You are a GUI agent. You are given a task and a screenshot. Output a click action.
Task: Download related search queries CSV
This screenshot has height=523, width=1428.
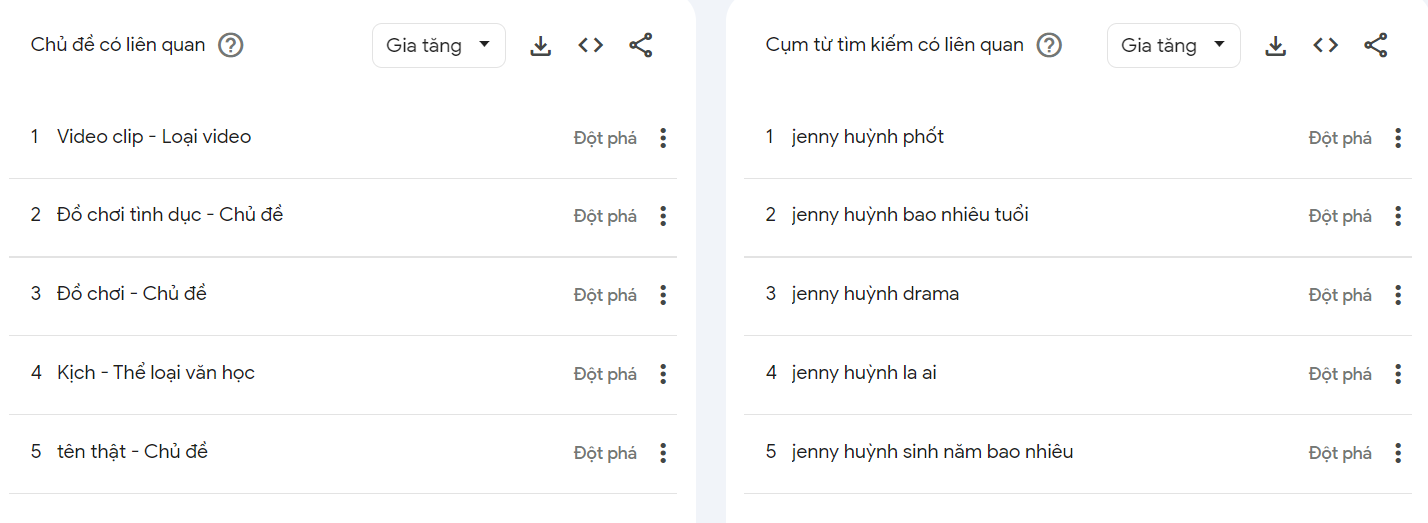1275,46
